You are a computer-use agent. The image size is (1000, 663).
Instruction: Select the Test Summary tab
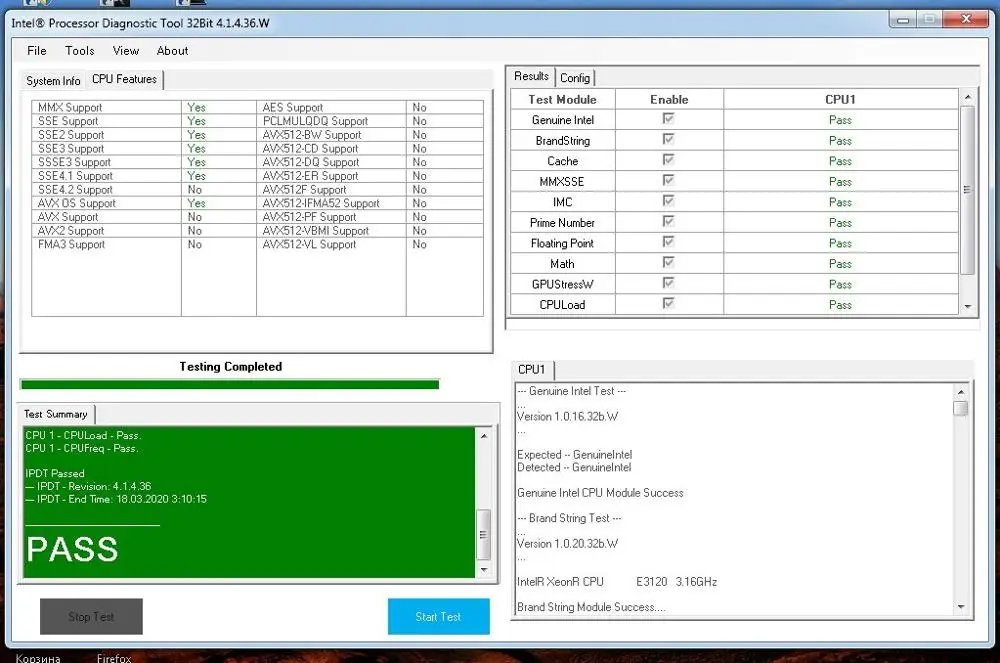[56, 414]
